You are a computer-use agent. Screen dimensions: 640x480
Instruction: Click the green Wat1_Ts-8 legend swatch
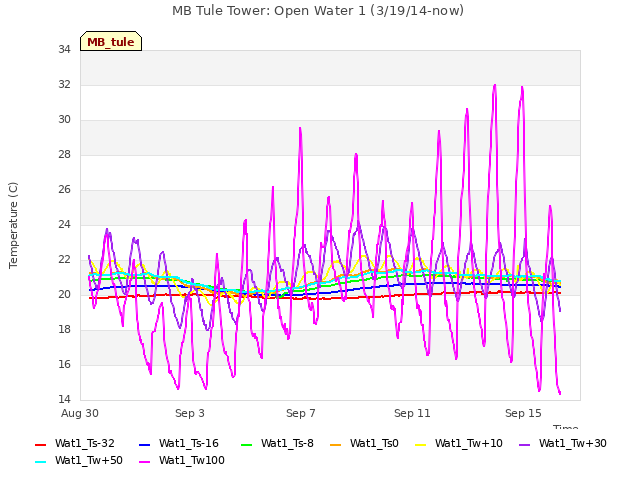(247, 444)
